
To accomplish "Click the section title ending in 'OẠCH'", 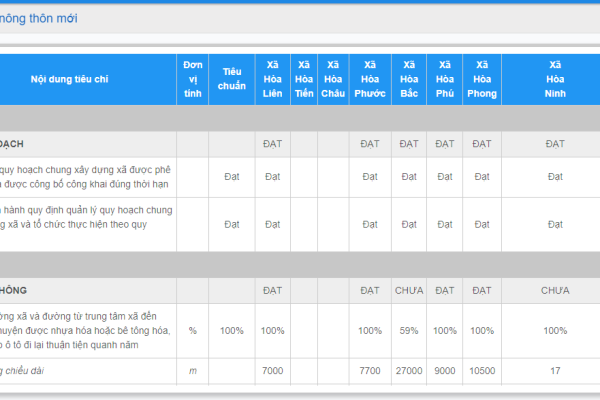I will [11, 144].
